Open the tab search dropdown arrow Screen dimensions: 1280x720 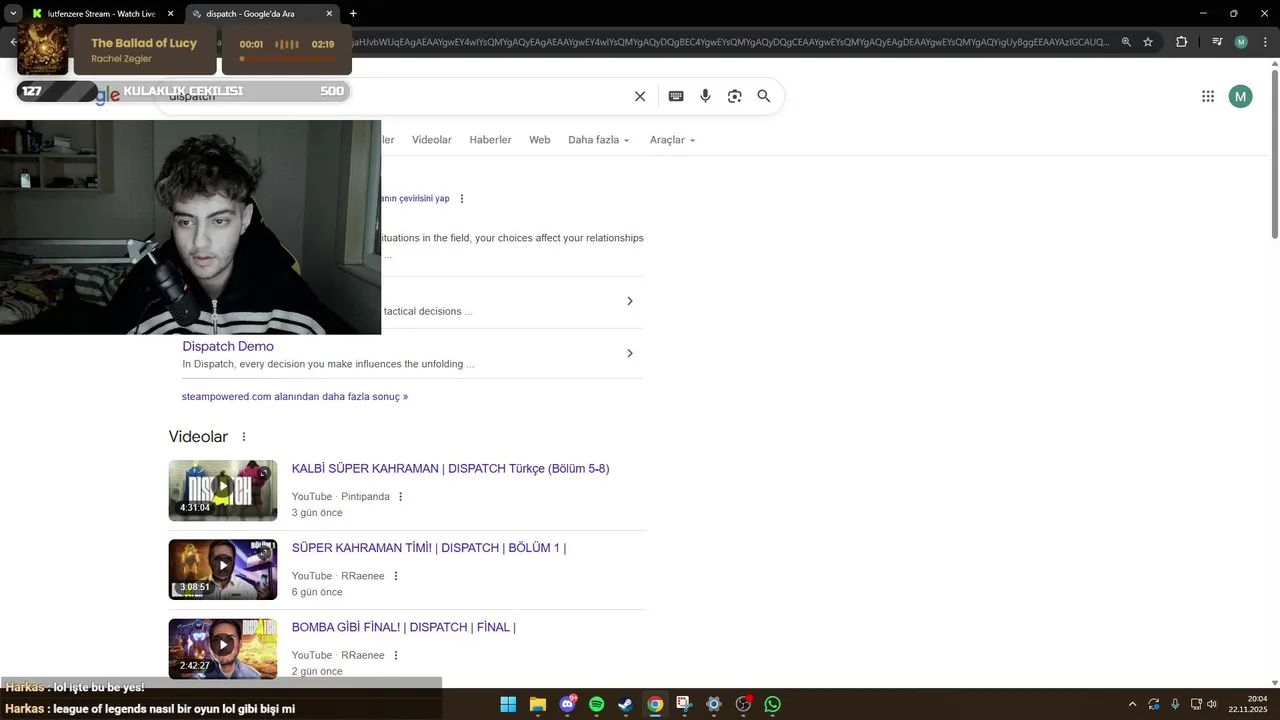[13, 14]
